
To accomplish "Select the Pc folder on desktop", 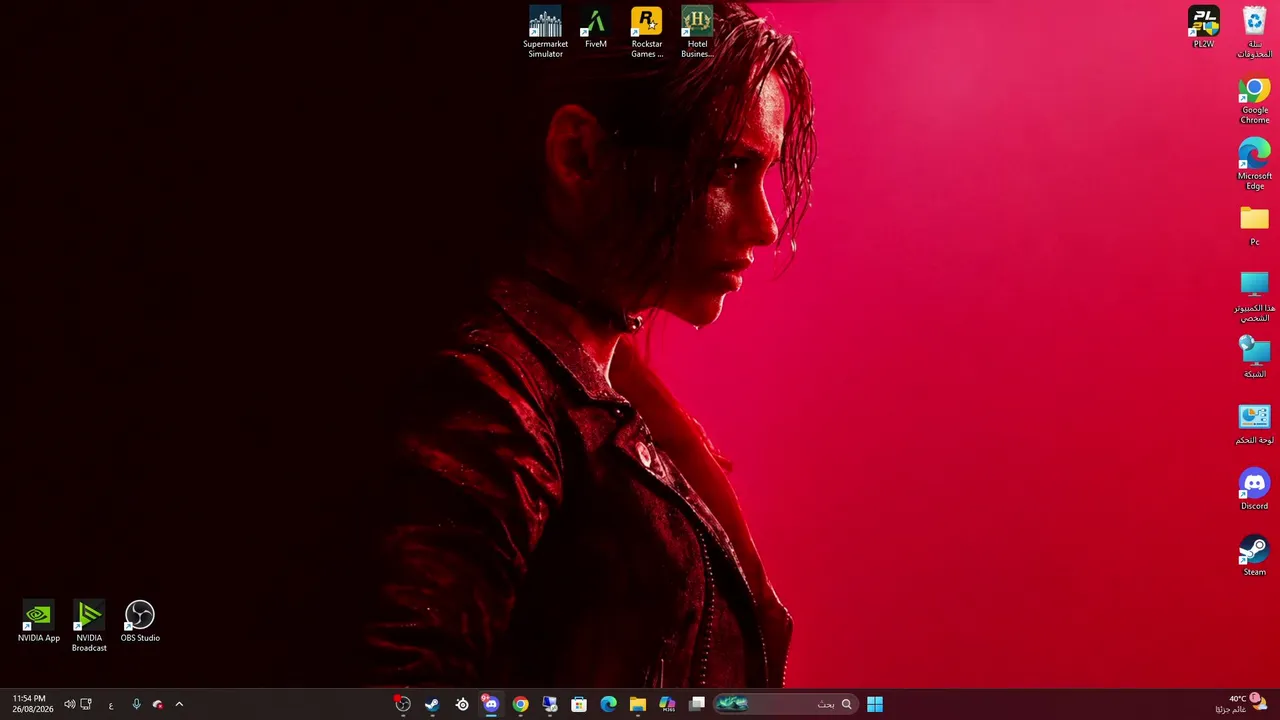I will pos(1255,226).
